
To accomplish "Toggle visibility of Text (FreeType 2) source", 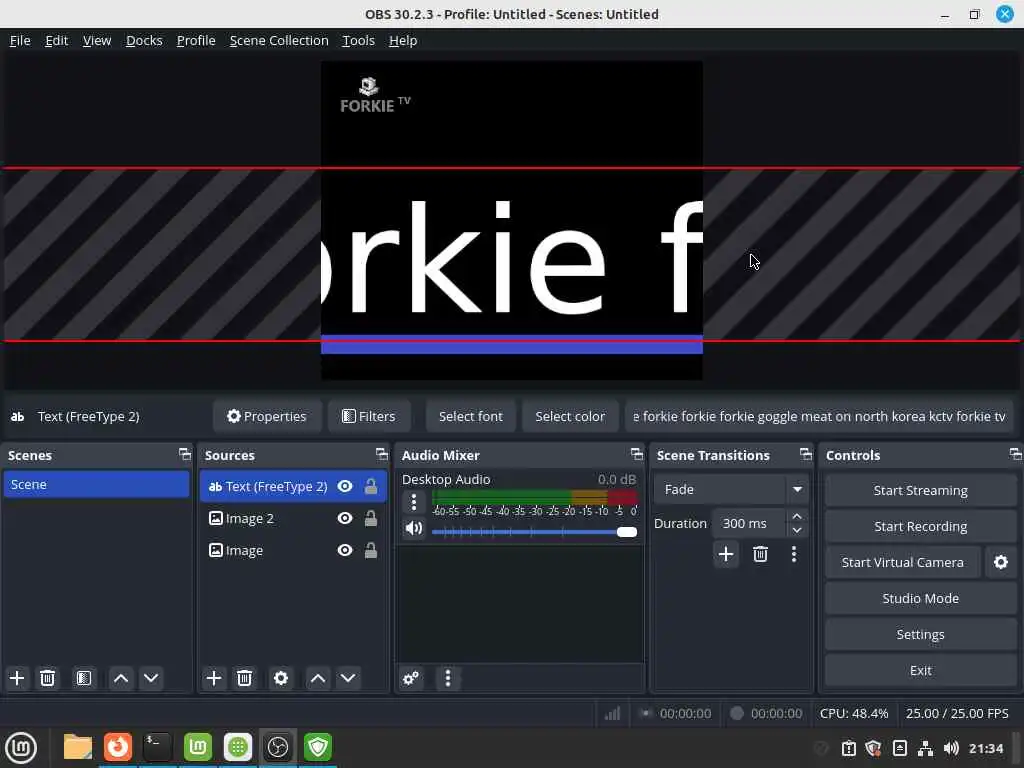I will 345,486.
